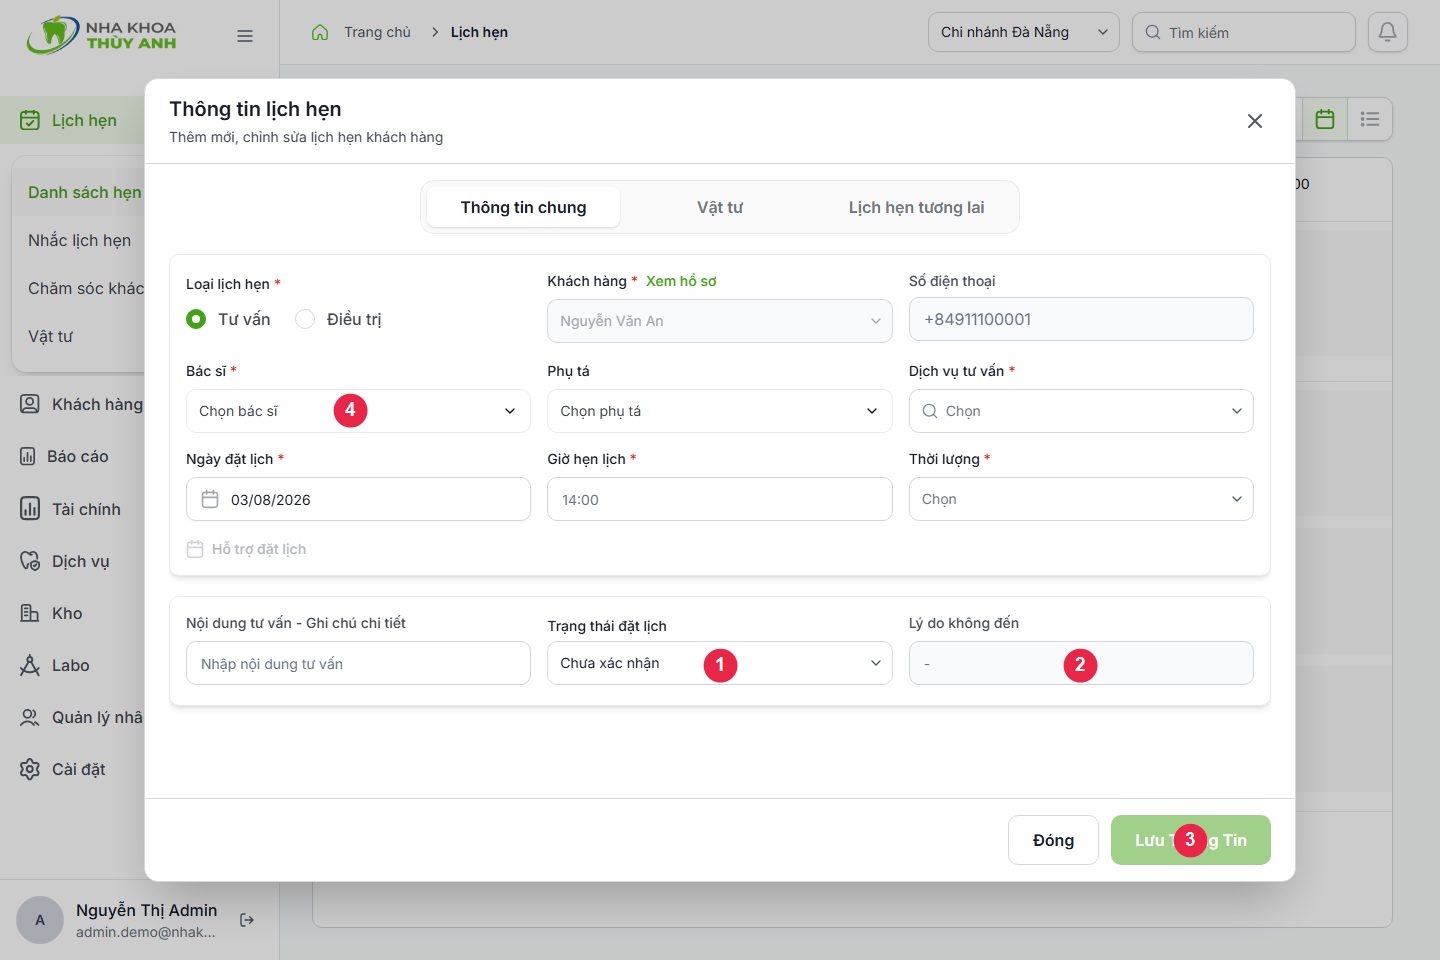
Task: Open Nhắc lịch hẹn in sidebar
Action: tap(79, 240)
